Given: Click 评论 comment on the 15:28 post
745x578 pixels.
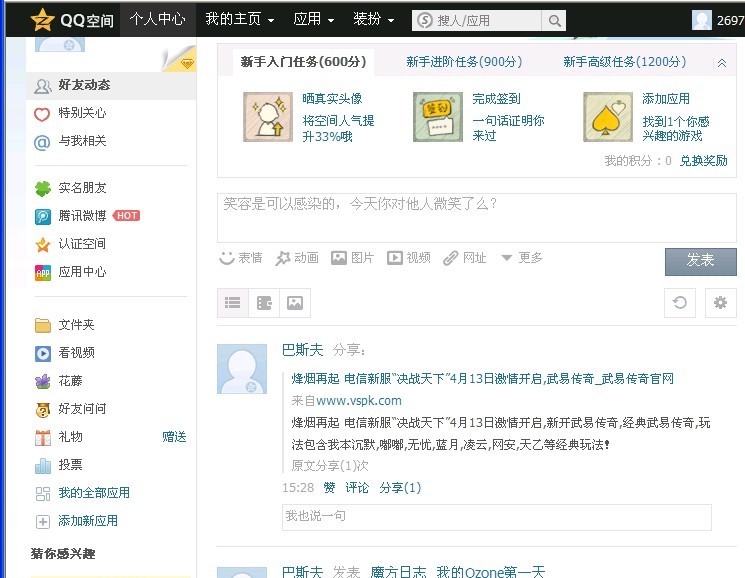Looking at the screenshot, I should 357,488.
